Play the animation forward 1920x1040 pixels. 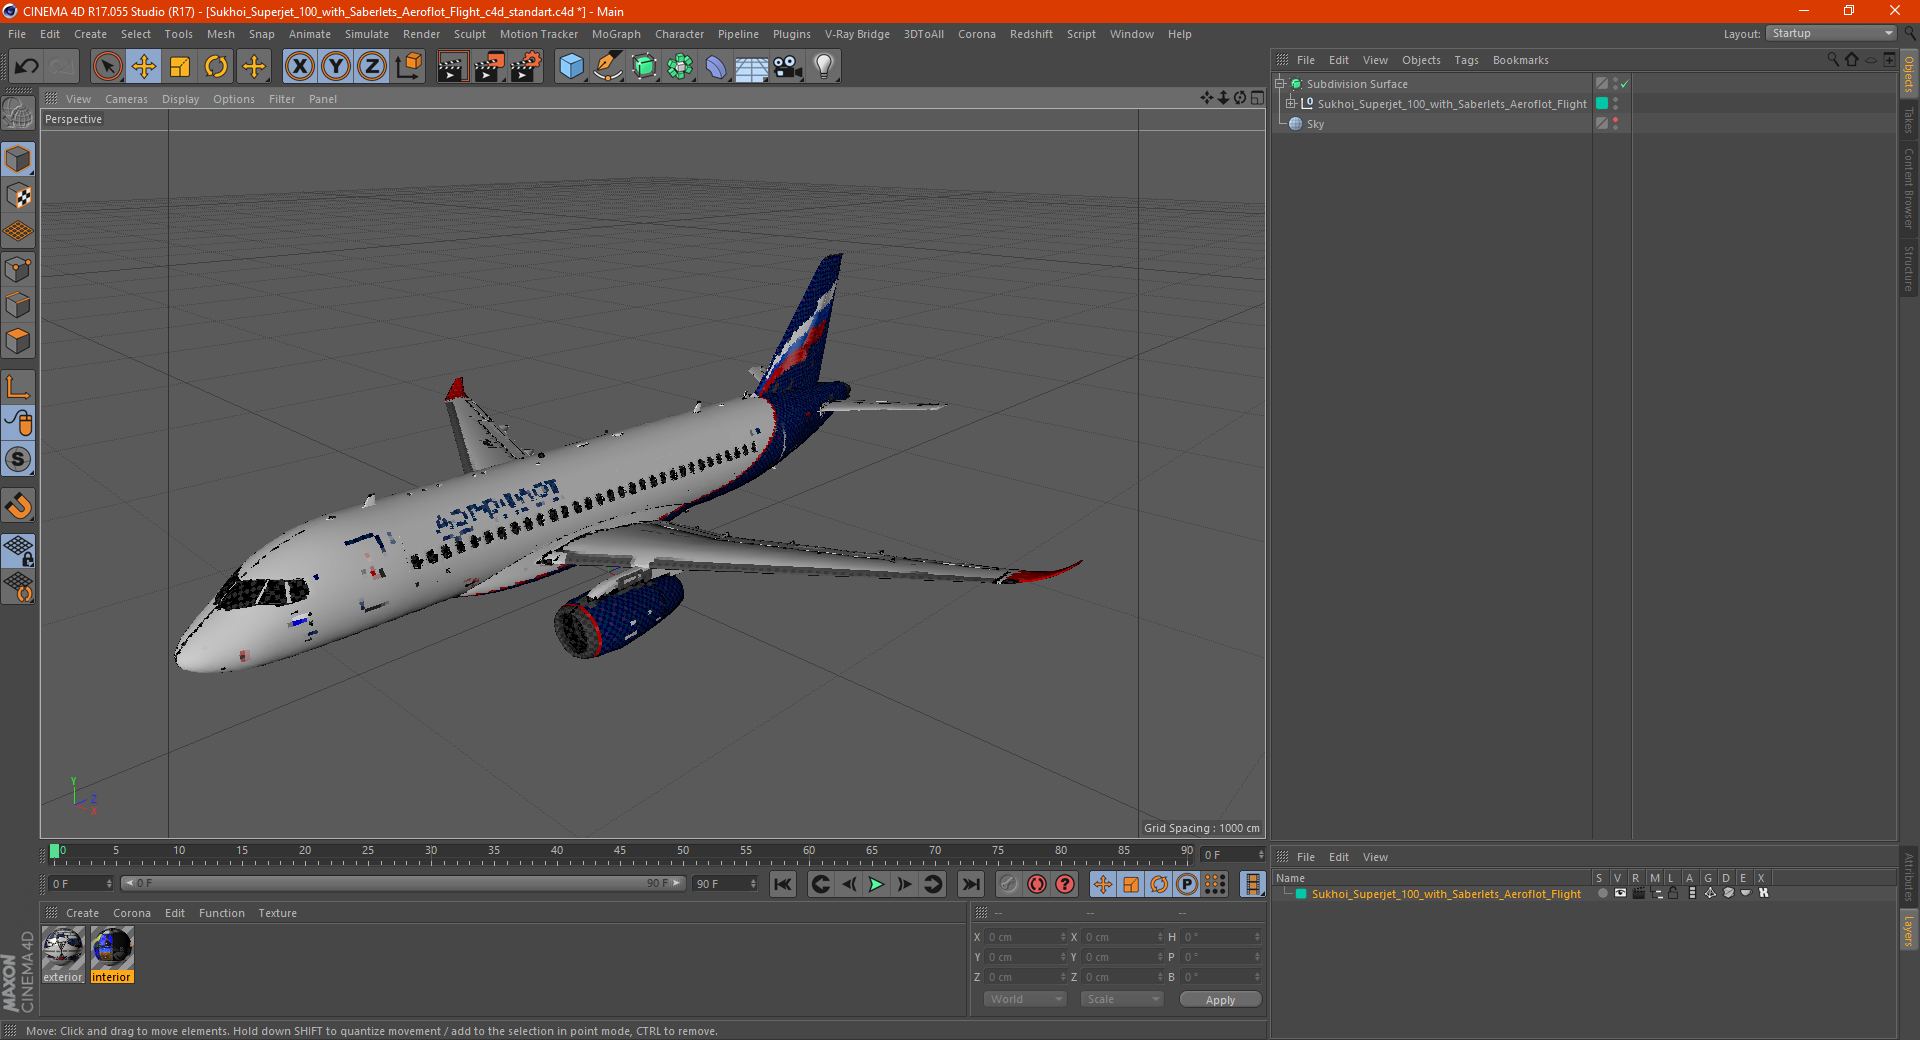click(876, 884)
